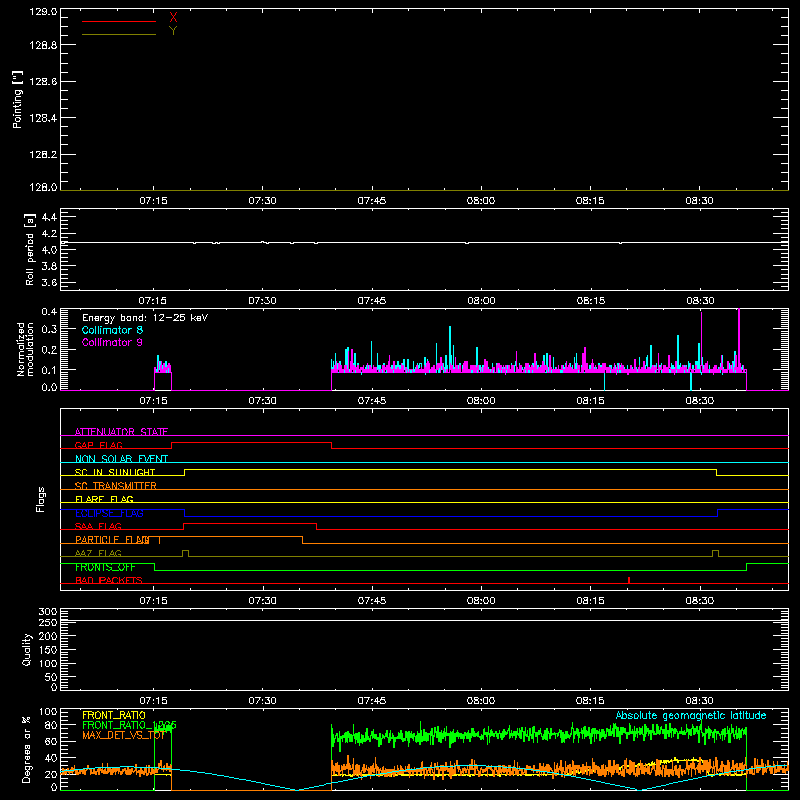Select the SAA_FLAG label
The height and width of the screenshot is (800, 800).
pos(98,527)
